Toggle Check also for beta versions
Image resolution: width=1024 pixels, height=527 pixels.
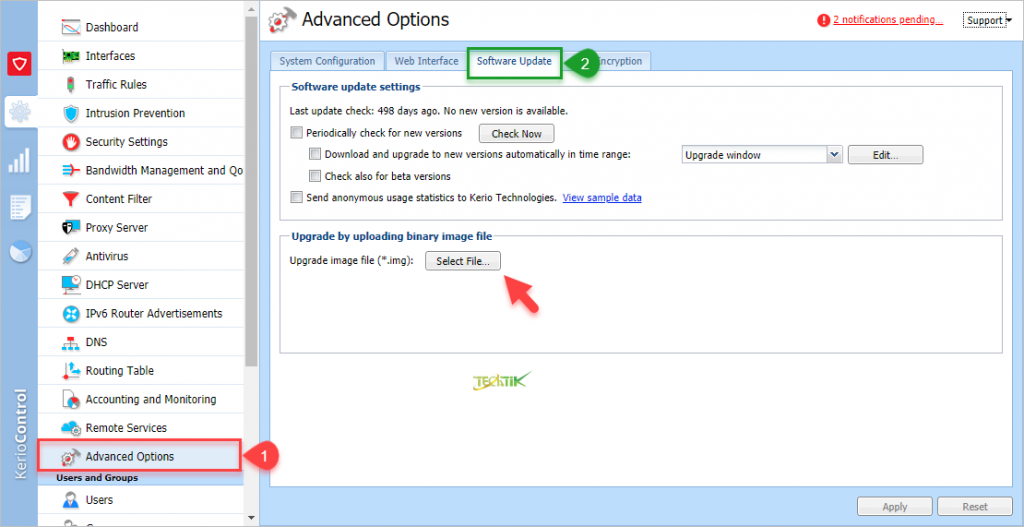pyautogui.click(x=315, y=176)
